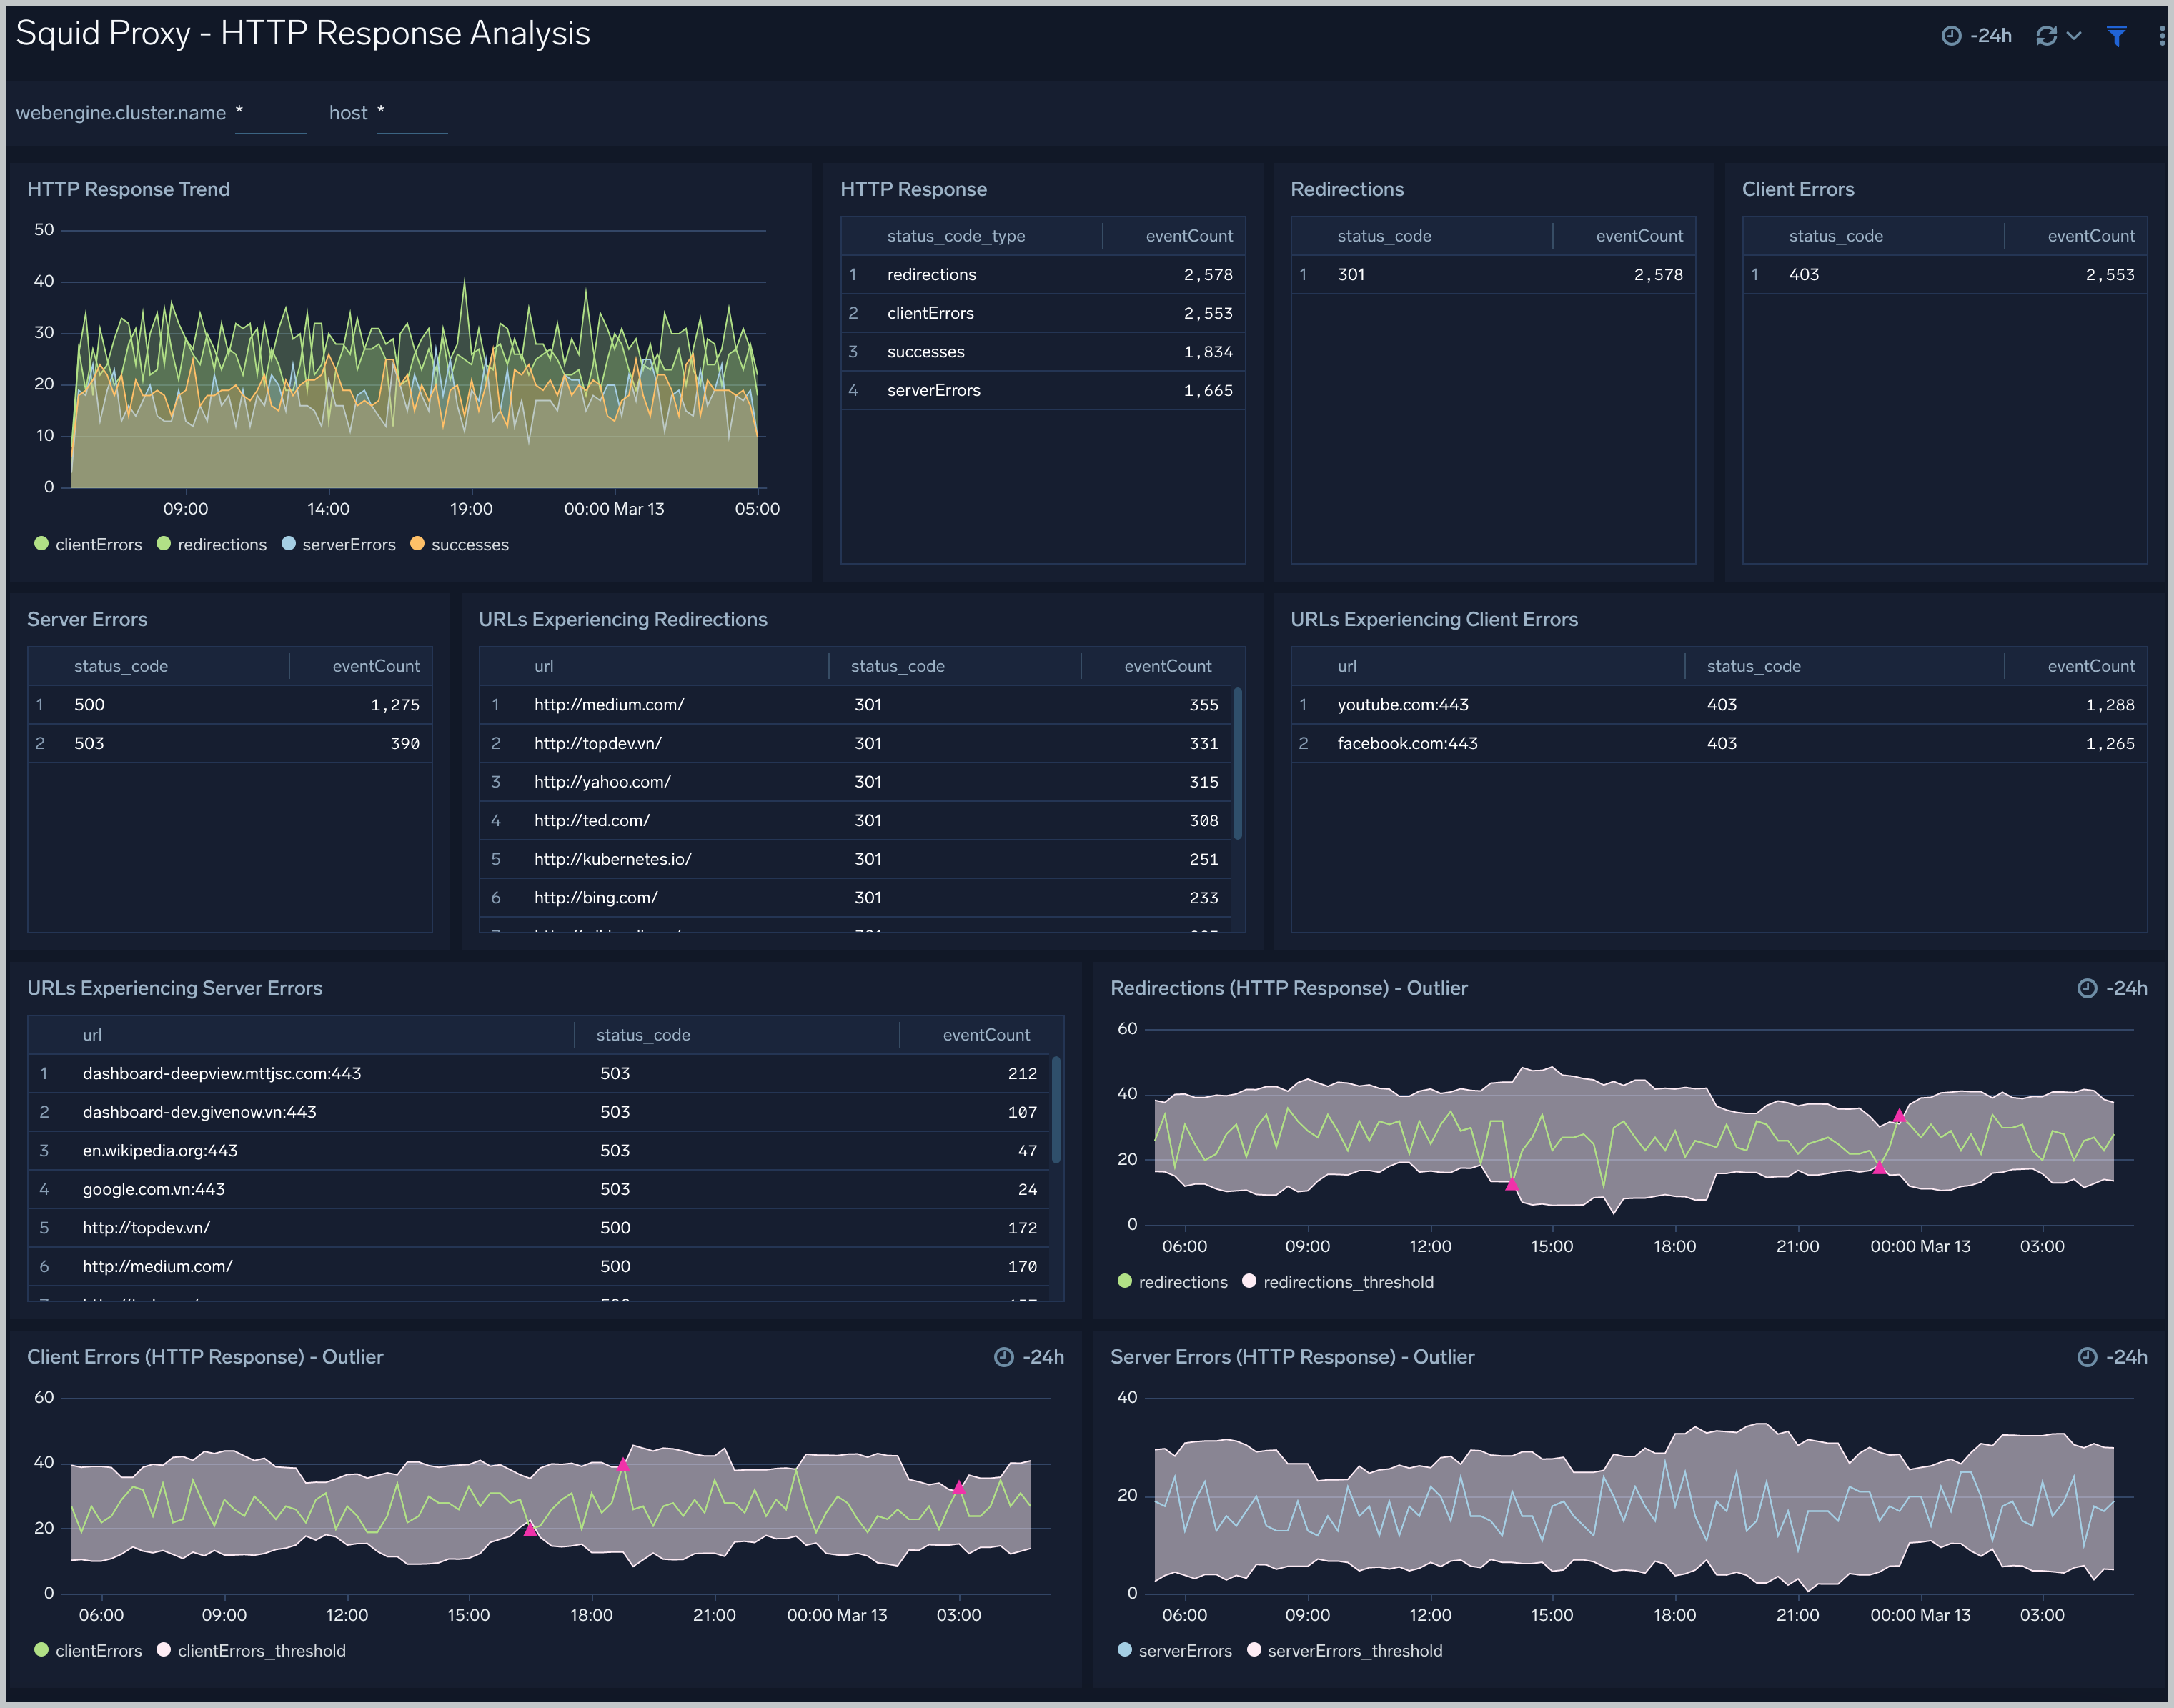The image size is (2174, 1708).
Task: Open the dashboard more options menu
Action: tap(2161, 36)
